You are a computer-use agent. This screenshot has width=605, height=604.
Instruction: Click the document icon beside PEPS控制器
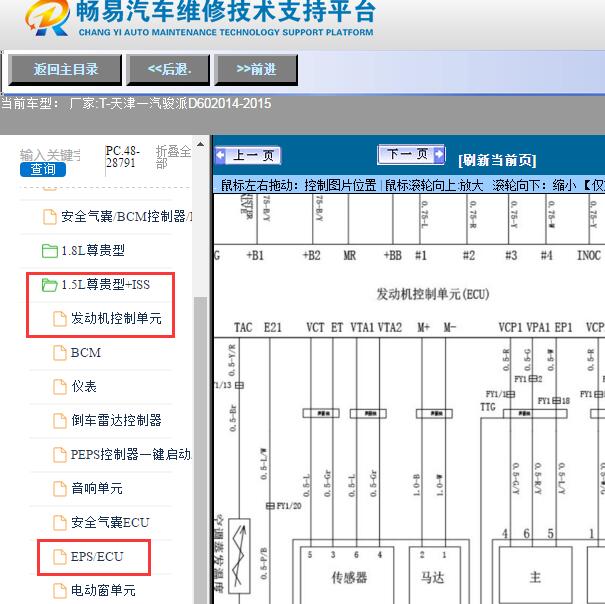point(60,455)
